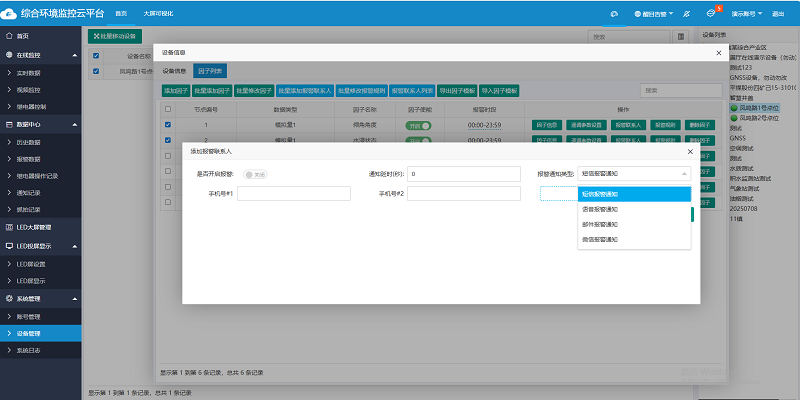
Task: Click the column view icon beside search
Action: click(681, 36)
